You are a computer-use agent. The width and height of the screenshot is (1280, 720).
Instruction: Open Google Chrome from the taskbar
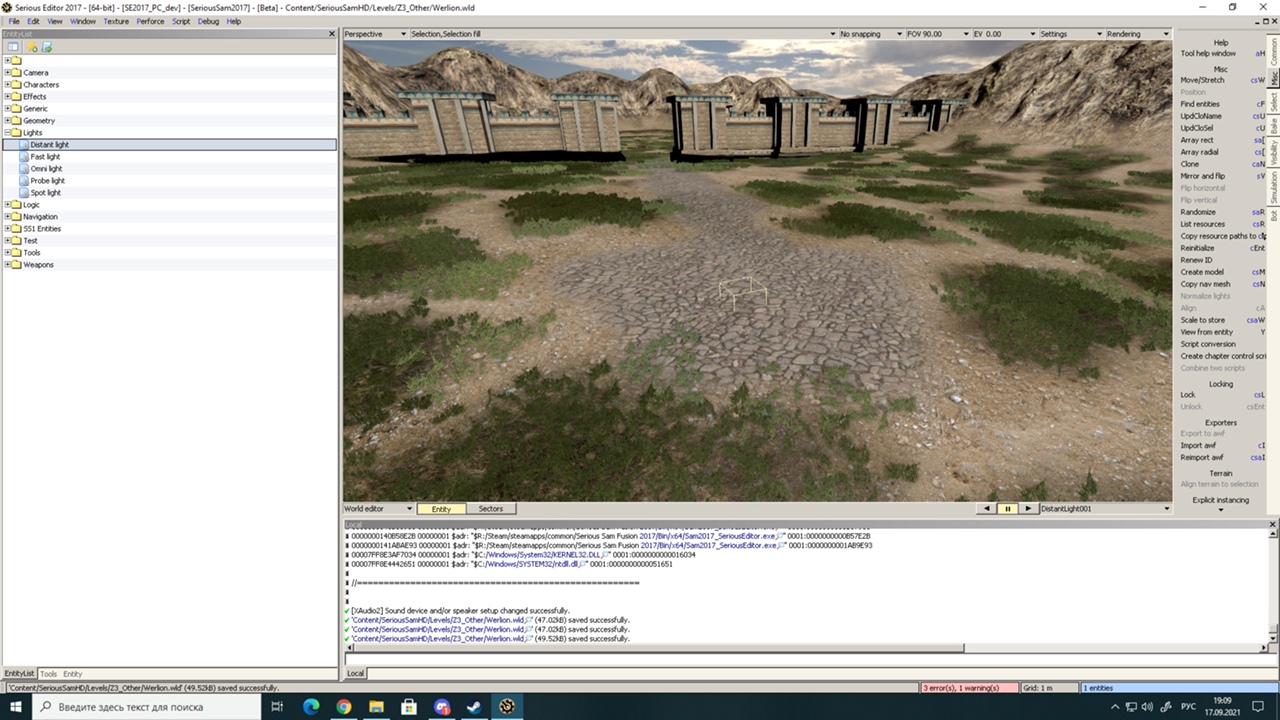click(x=344, y=707)
